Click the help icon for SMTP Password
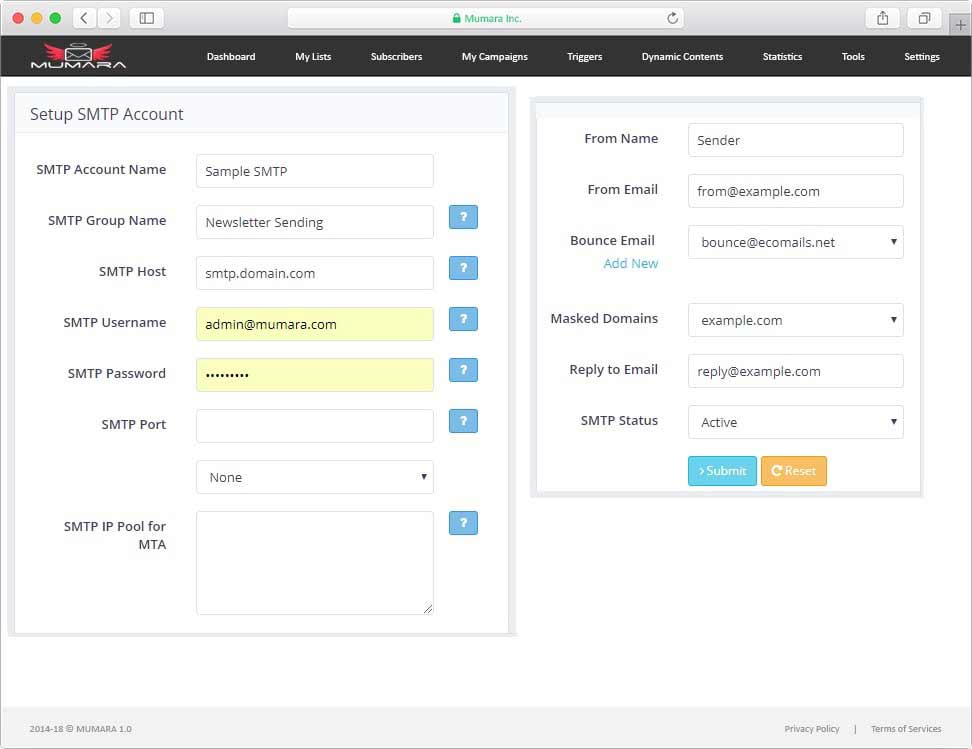Screen dimensions: 972x749 [463, 370]
